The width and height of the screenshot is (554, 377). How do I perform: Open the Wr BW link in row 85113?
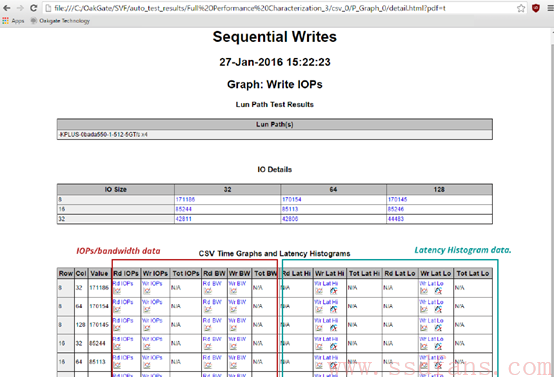click(x=237, y=358)
